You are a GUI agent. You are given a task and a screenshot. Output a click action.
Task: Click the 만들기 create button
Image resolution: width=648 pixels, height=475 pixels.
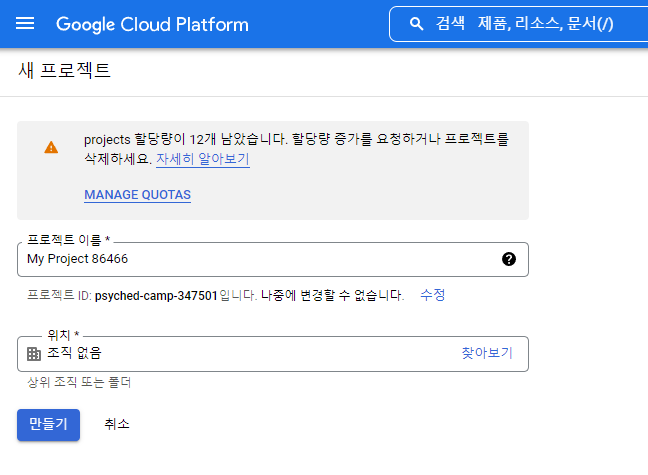(x=48, y=425)
